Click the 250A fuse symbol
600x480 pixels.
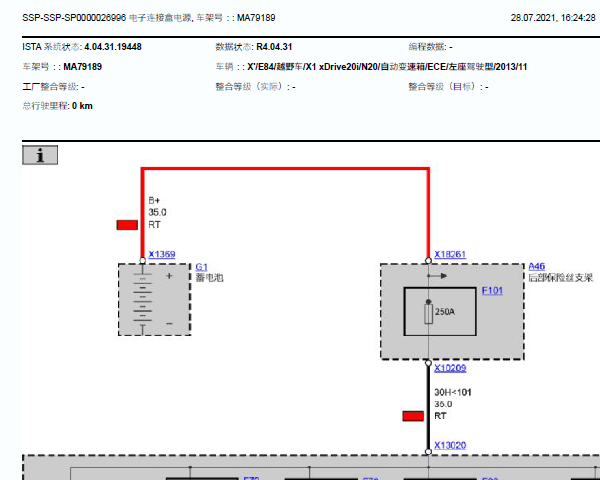point(429,312)
